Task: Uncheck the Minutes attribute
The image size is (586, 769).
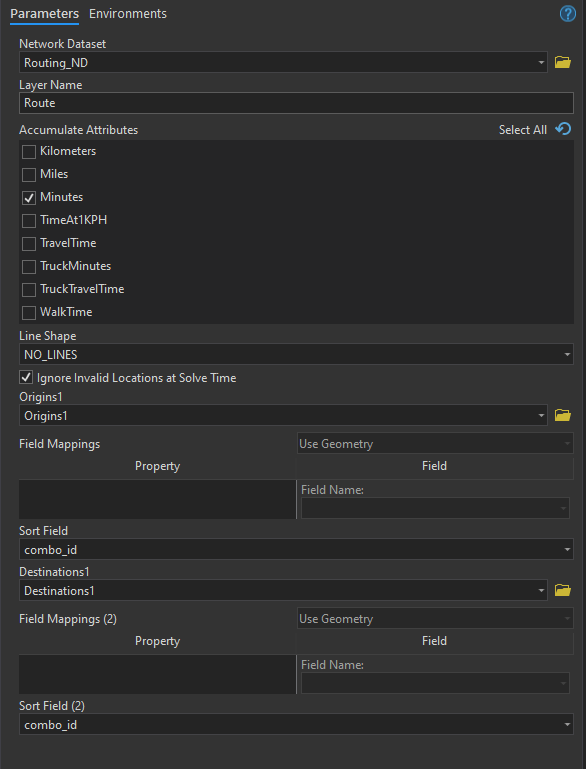Action: pos(29,198)
